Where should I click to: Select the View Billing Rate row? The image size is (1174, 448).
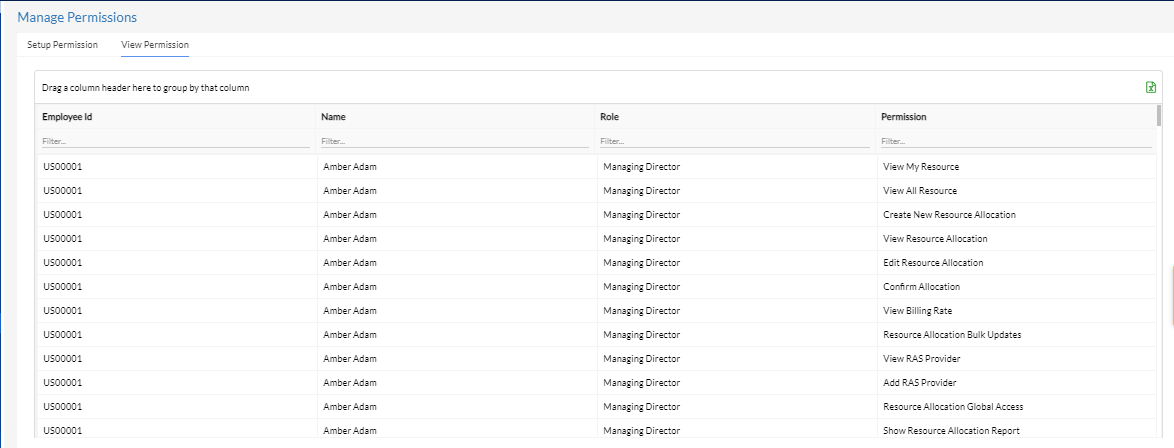point(595,310)
